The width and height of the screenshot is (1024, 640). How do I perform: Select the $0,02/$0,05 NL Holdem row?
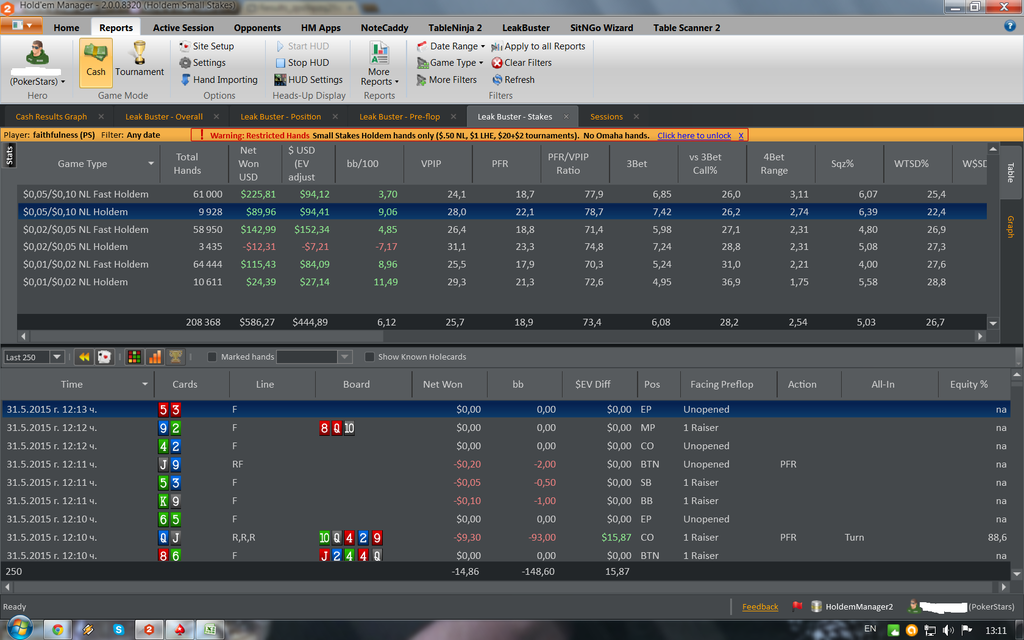coord(502,247)
